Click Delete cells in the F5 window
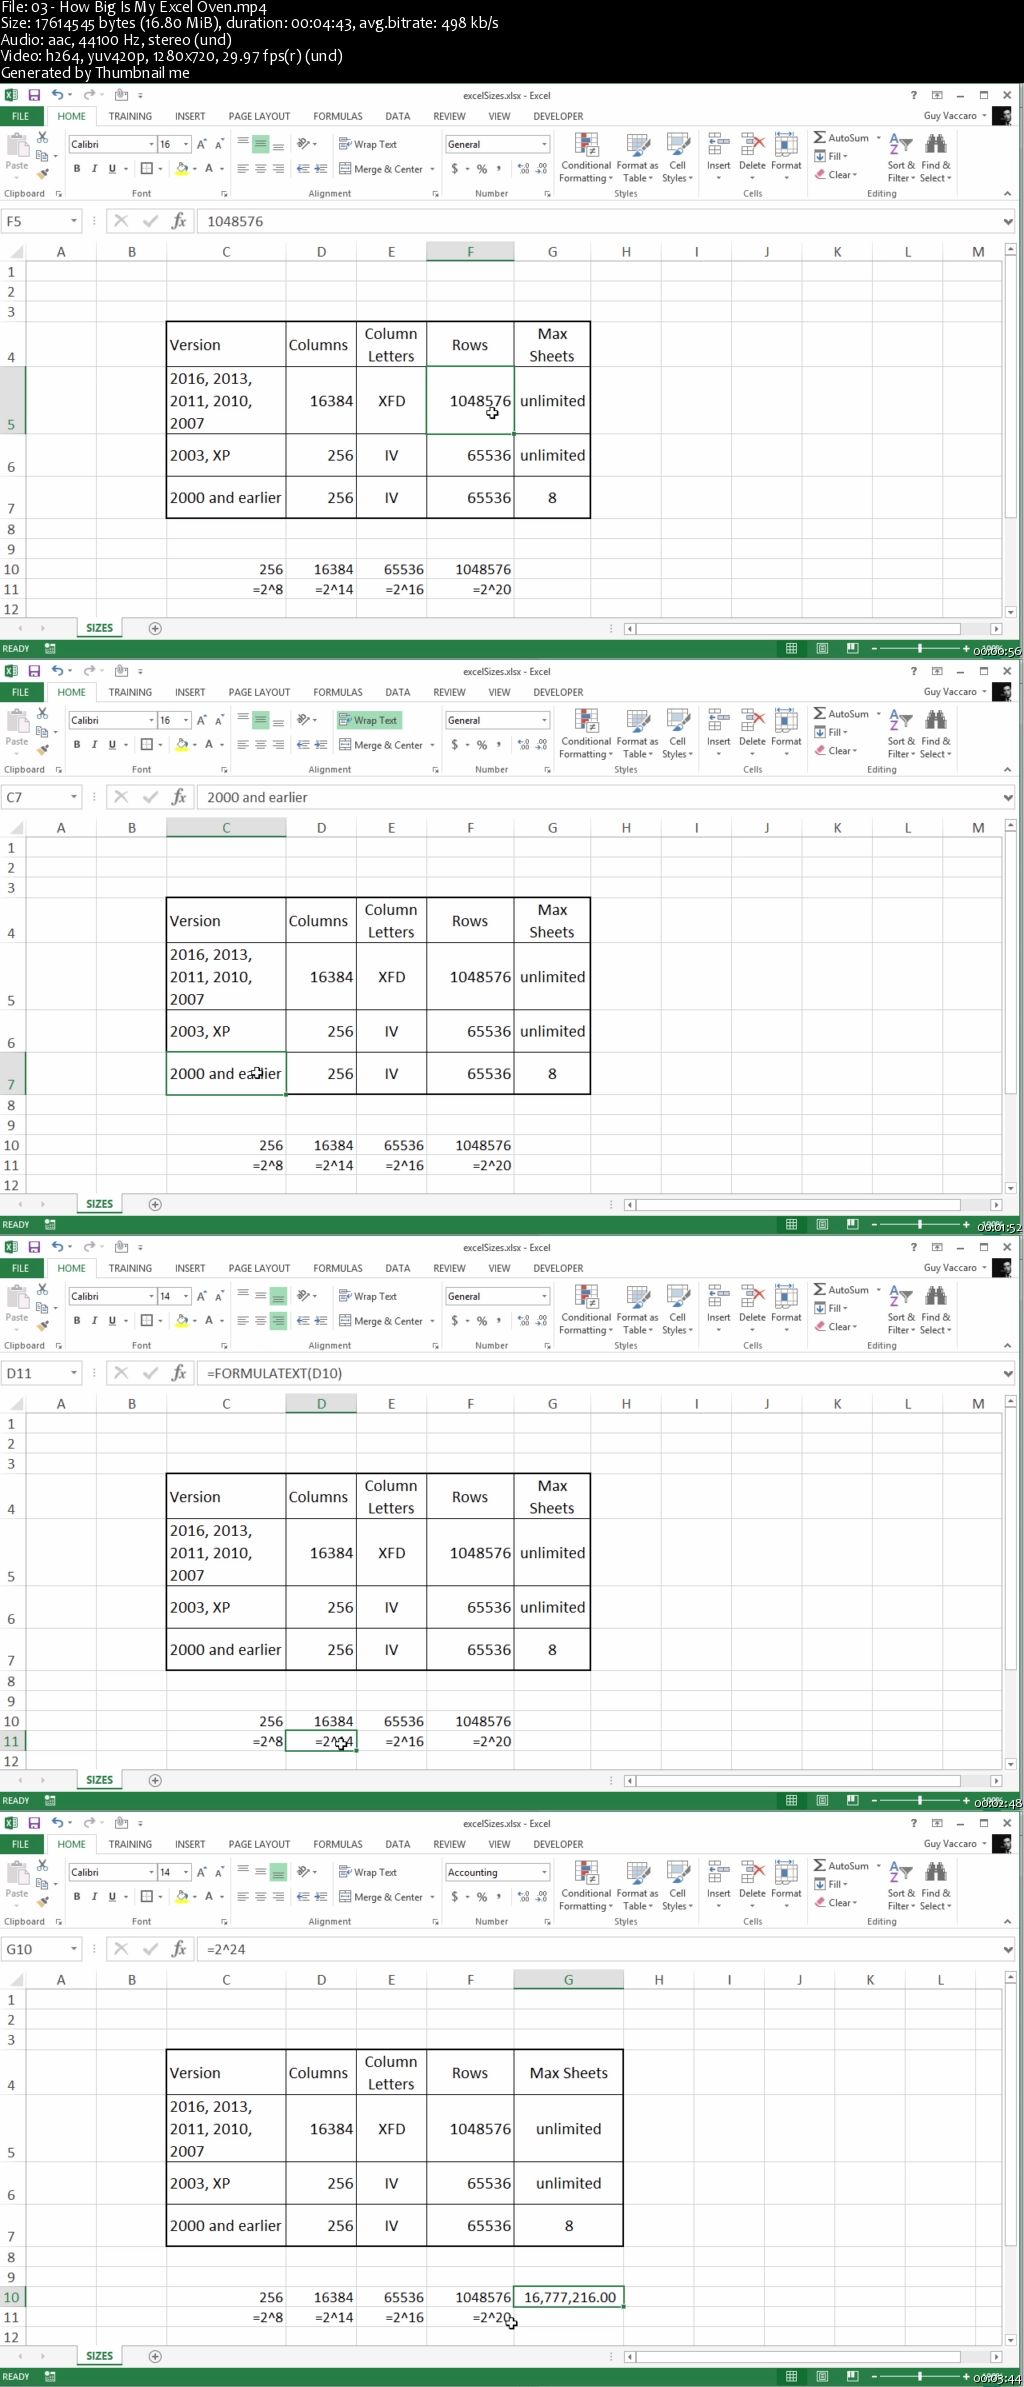Screen dimensions: 1024x2387 (x=752, y=158)
